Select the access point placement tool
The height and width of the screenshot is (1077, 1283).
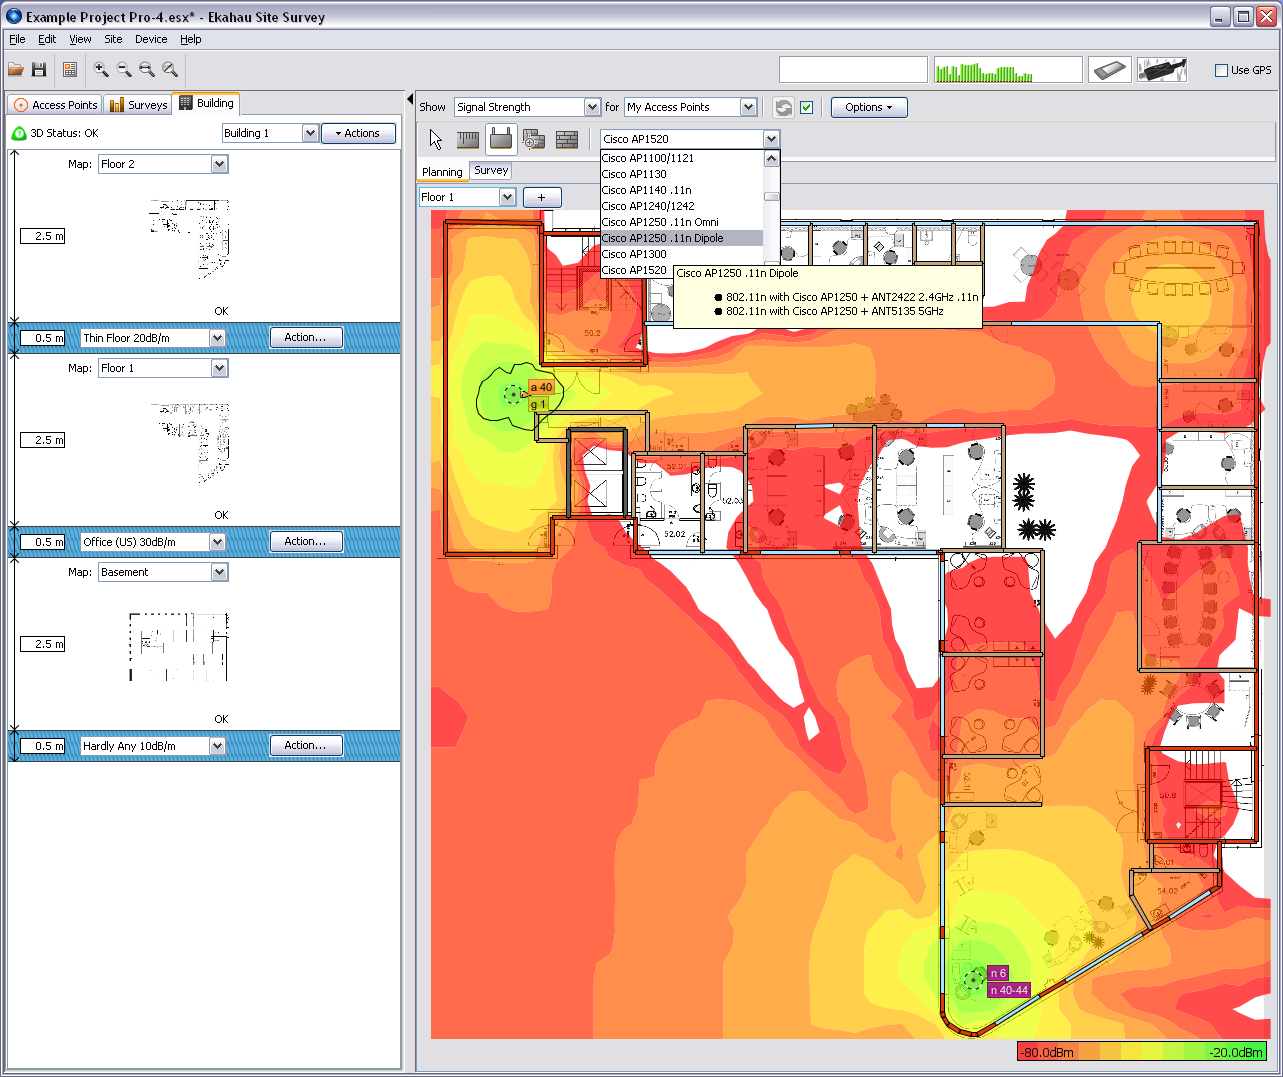pyautogui.click(x=501, y=140)
